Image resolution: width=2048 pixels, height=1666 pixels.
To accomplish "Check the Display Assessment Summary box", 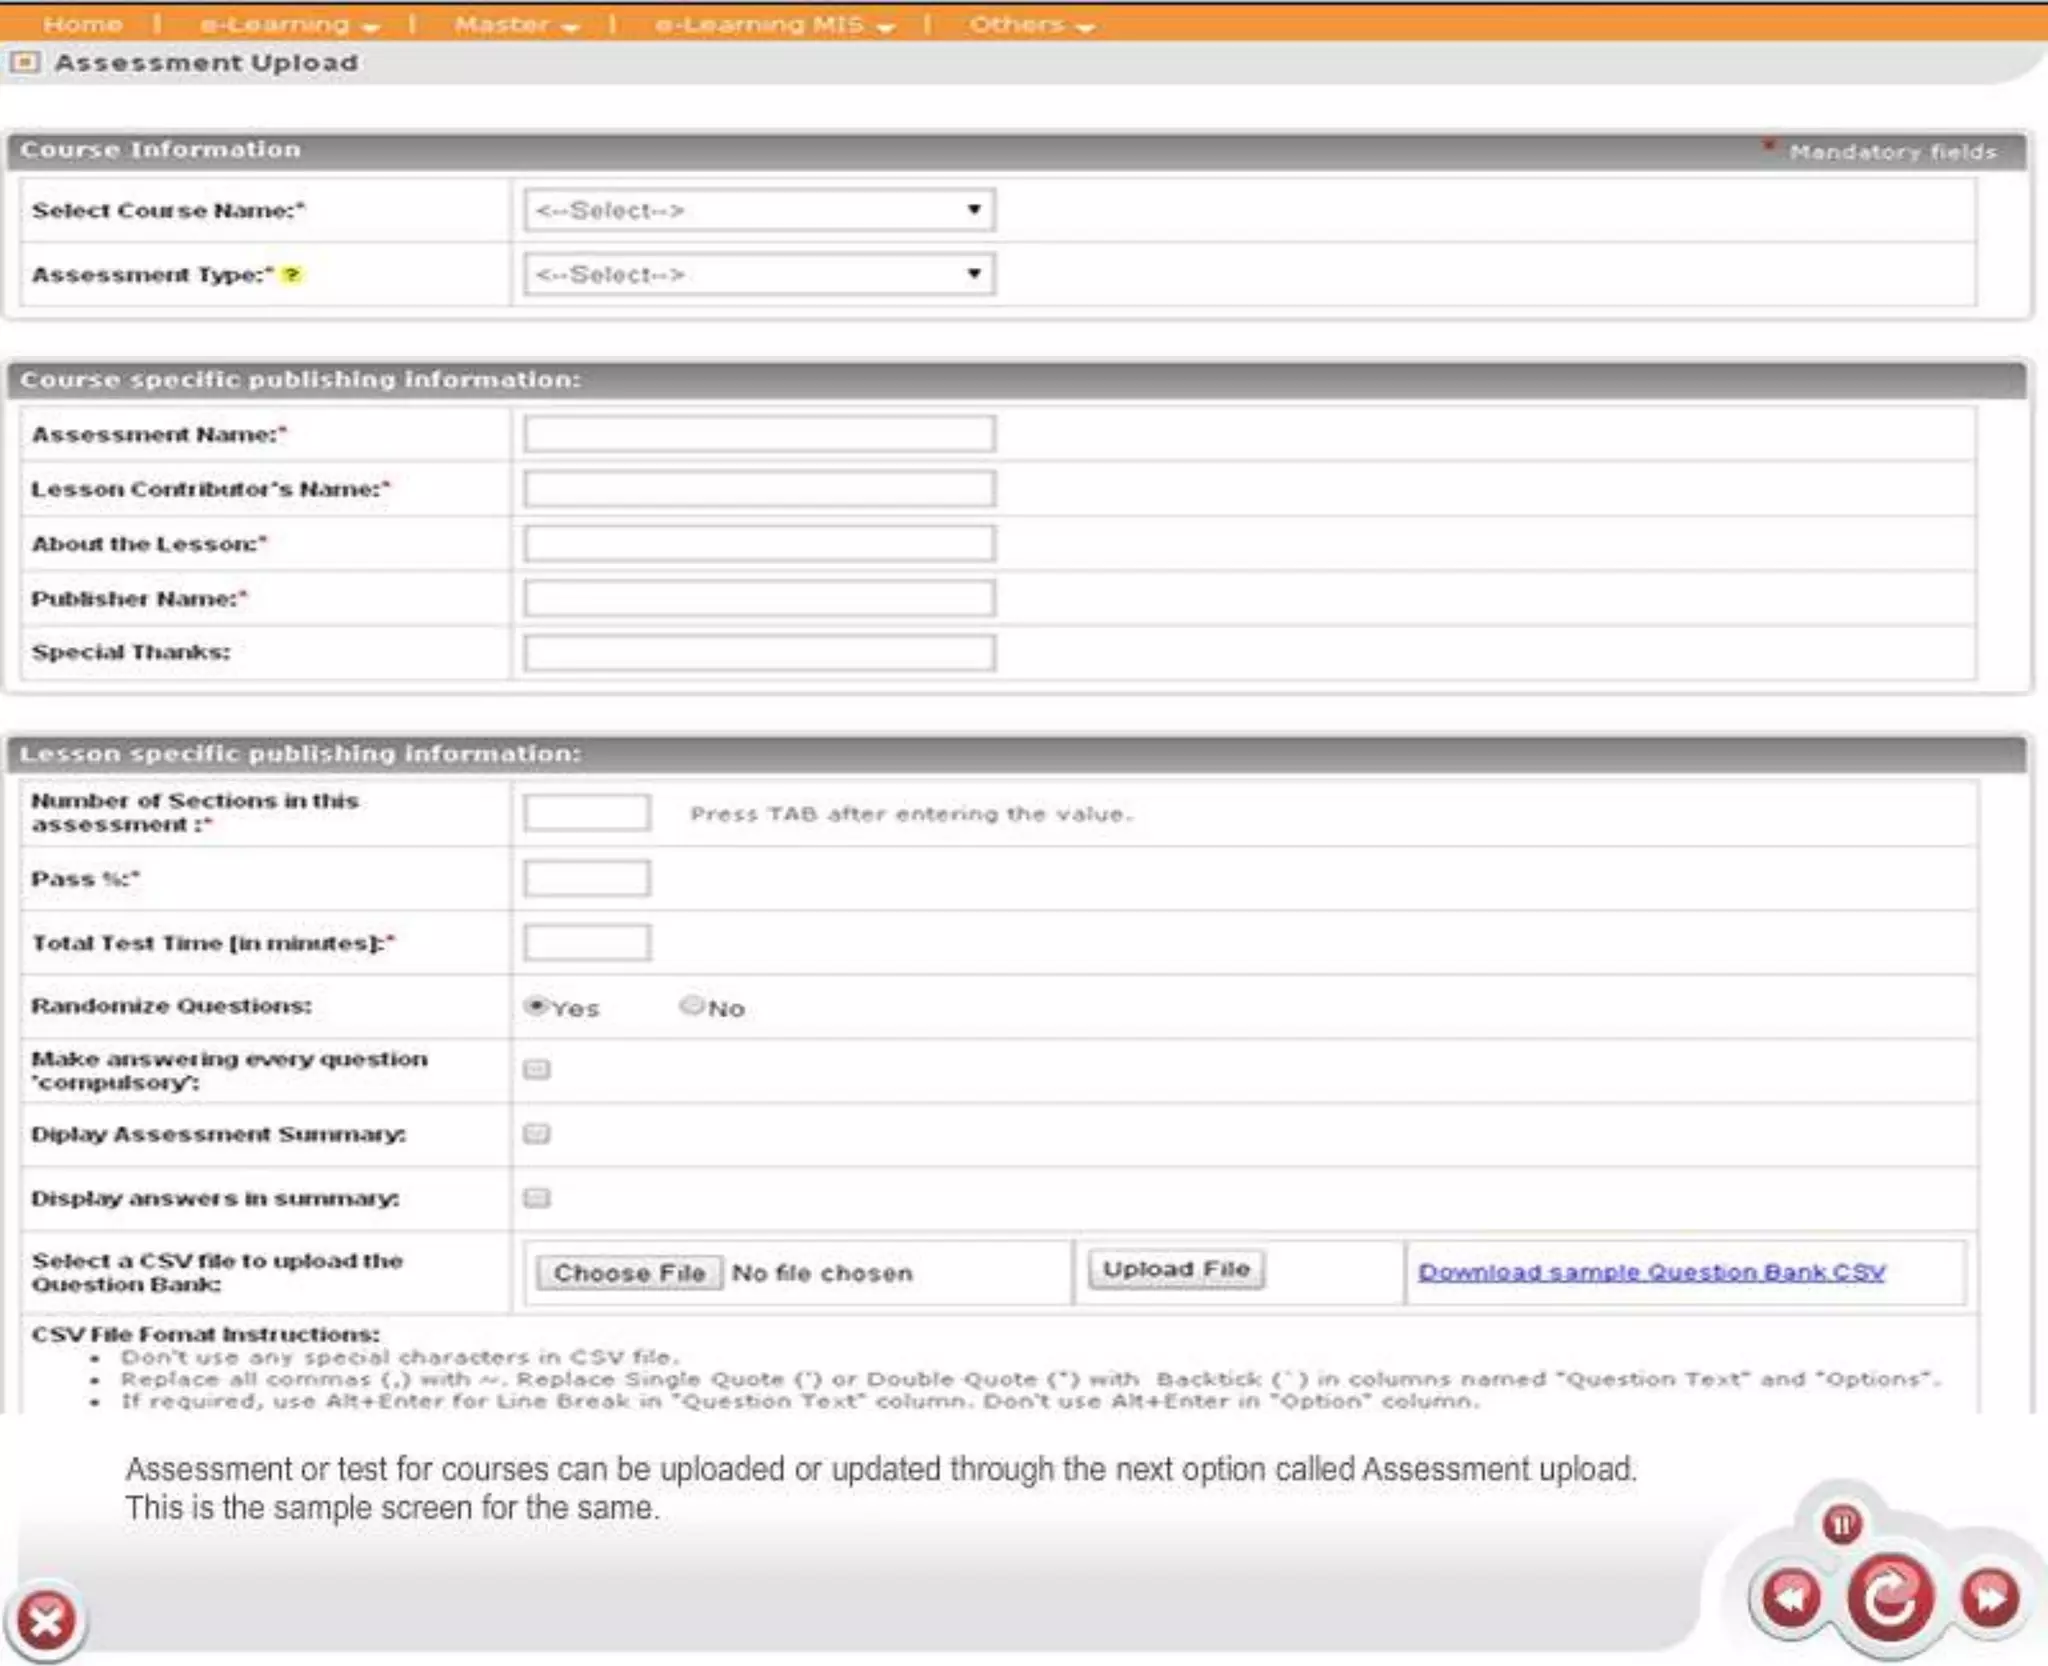I will click(x=537, y=1134).
